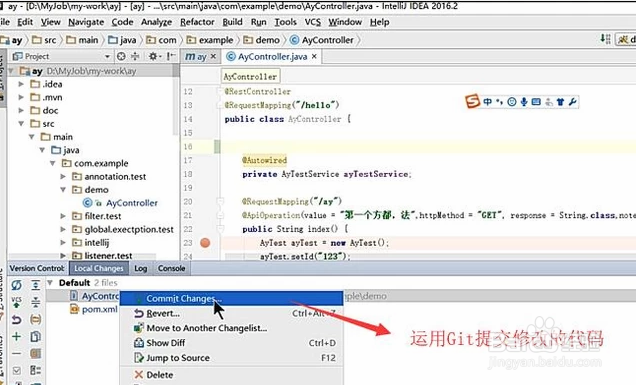Click Collapse All icon in Local Changes
The image size is (636, 385).
pyautogui.click(x=36, y=302)
